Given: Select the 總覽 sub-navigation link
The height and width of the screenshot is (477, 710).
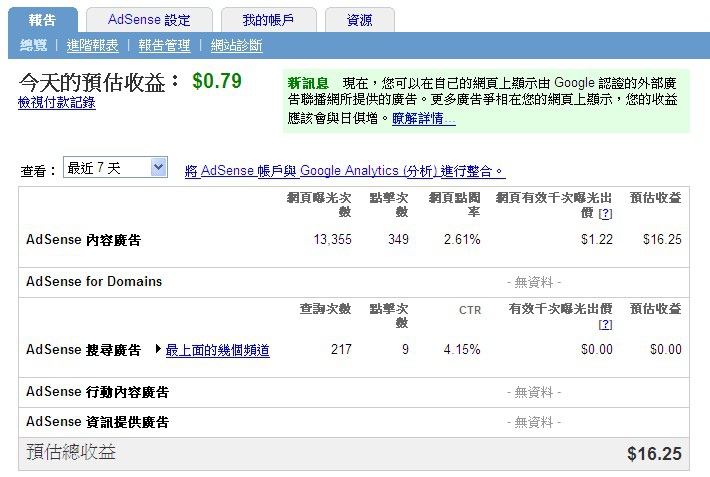Looking at the screenshot, I should click(x=33, y=45).
